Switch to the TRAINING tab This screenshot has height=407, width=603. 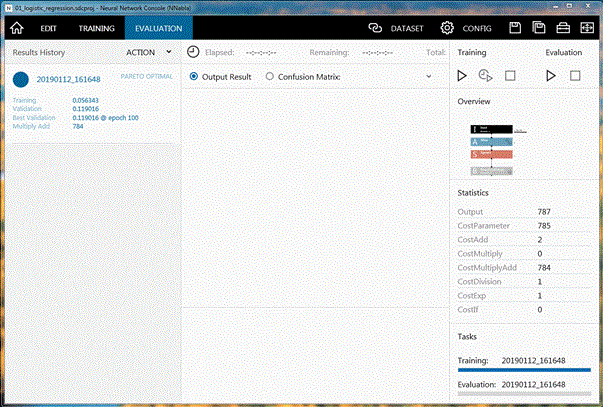[97, 28]
